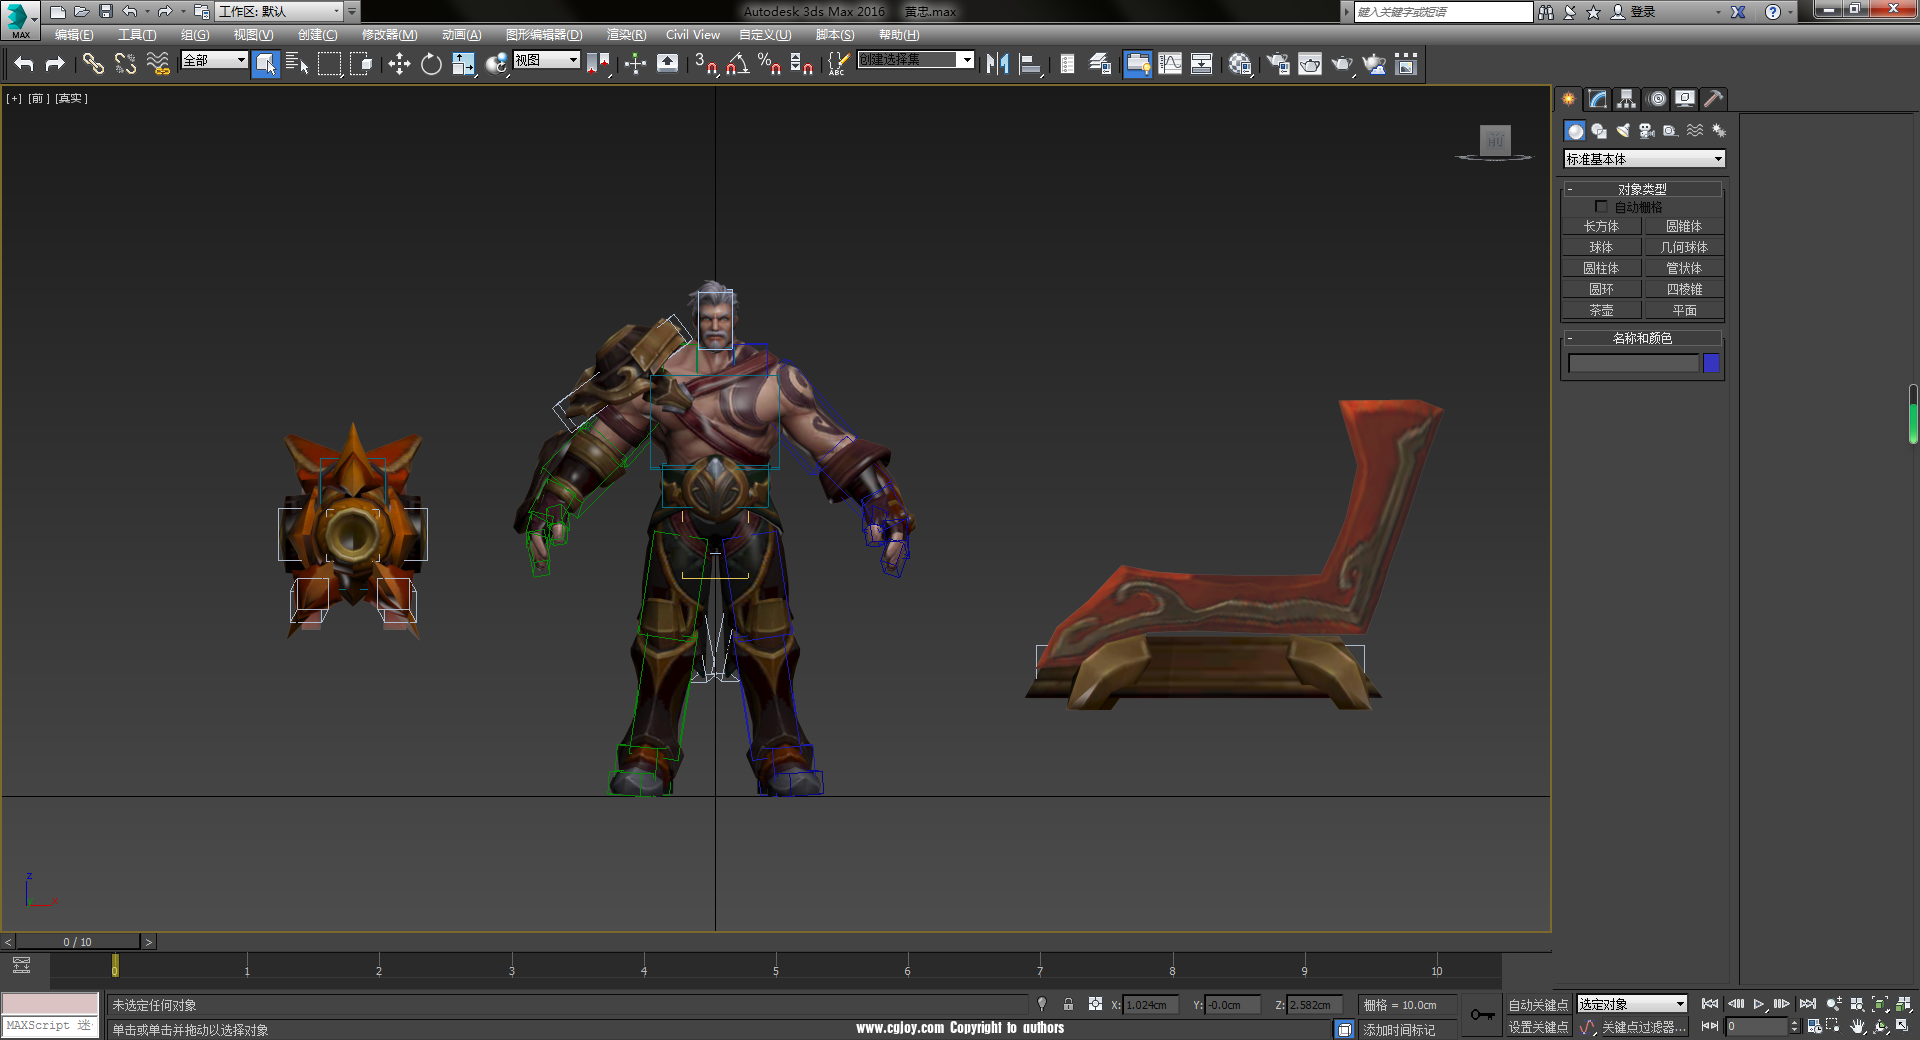Screen dimensions: 1920x1040
Task: Select Shapes category in Create panel
Action: [x=1599, y=131]
